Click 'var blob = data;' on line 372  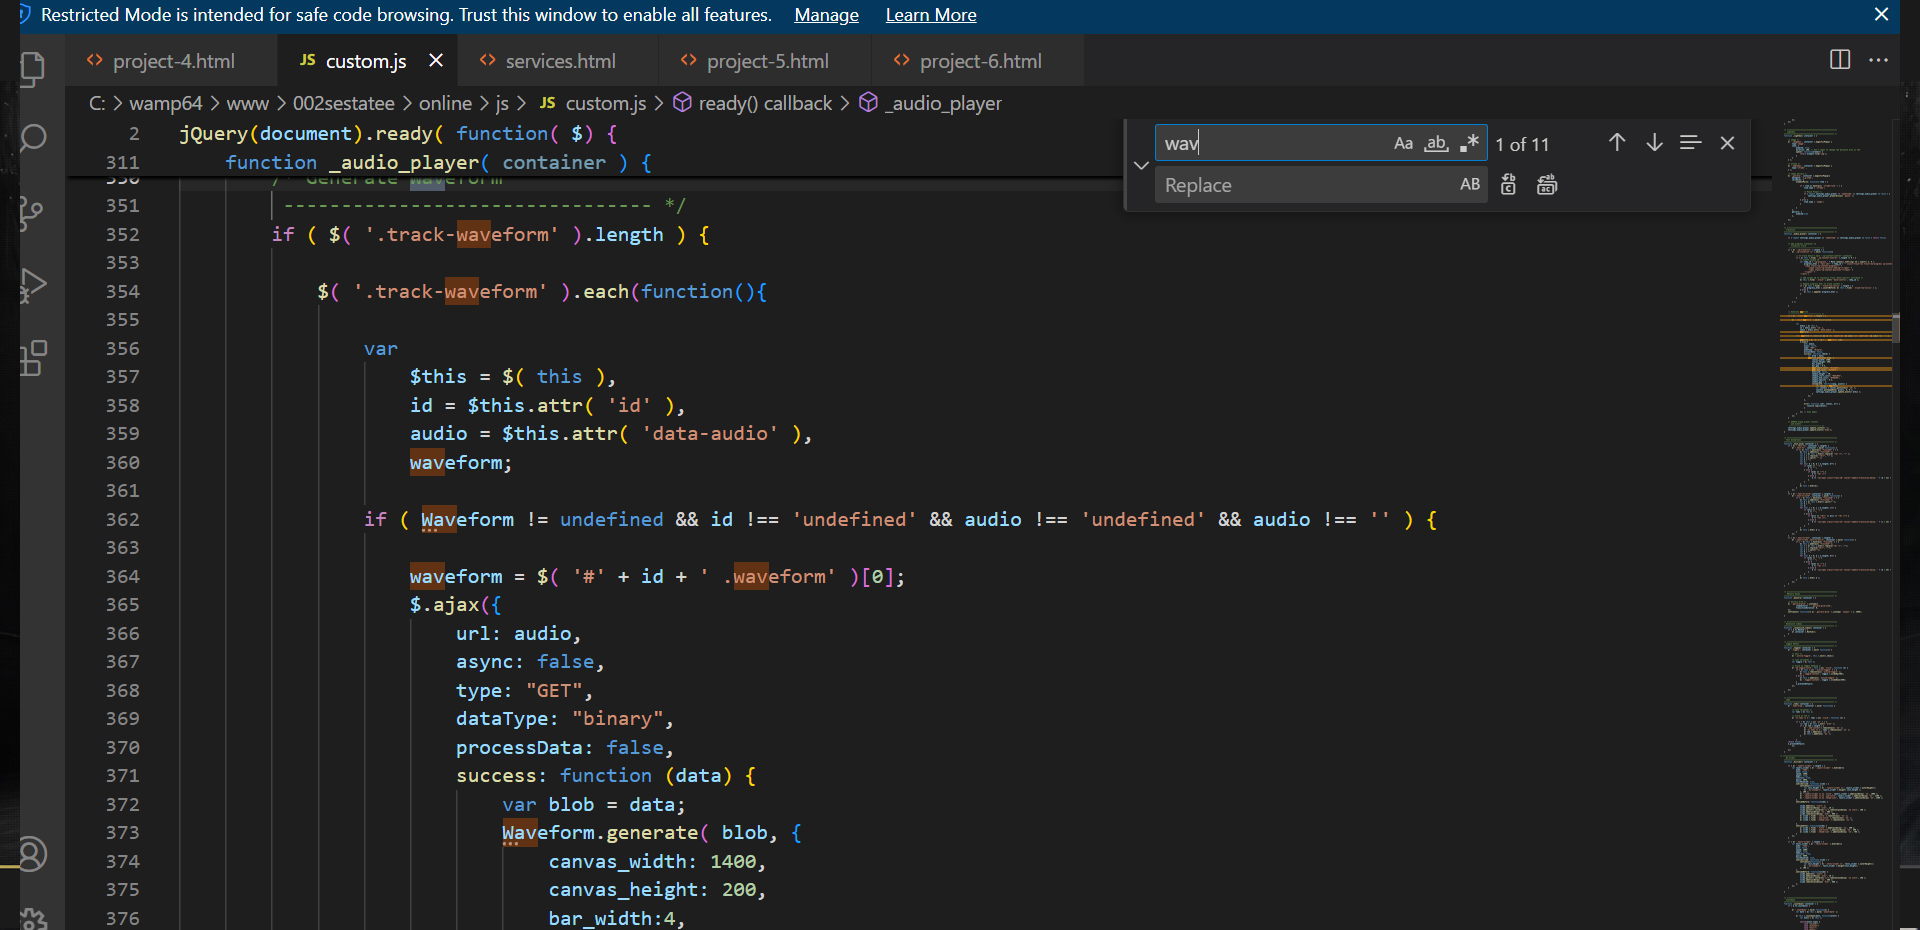[594, 804]
